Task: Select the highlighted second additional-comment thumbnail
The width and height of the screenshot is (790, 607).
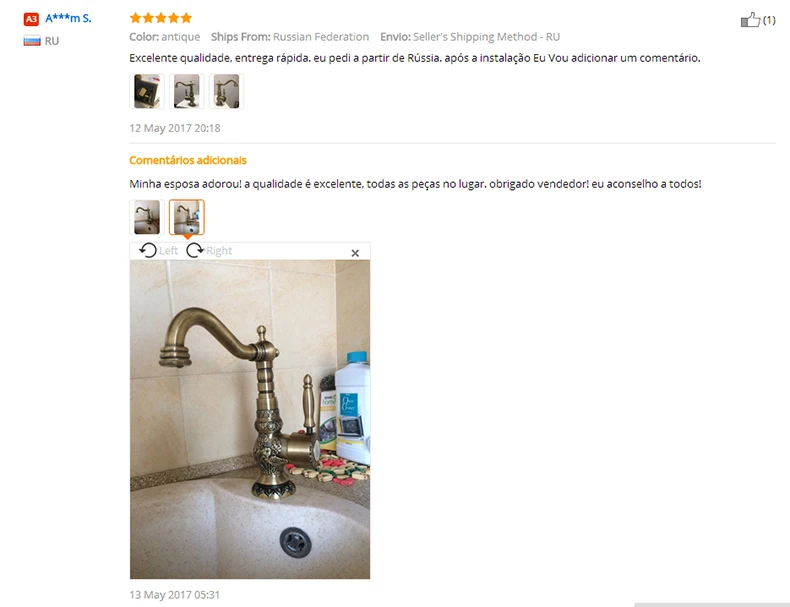Action: click(x=186, y=217)
